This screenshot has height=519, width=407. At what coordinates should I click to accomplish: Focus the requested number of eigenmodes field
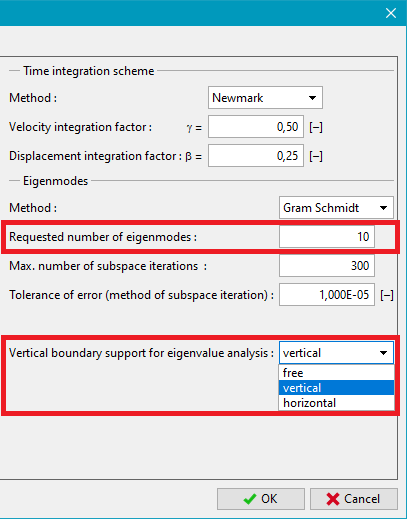[x=327, y=237]
